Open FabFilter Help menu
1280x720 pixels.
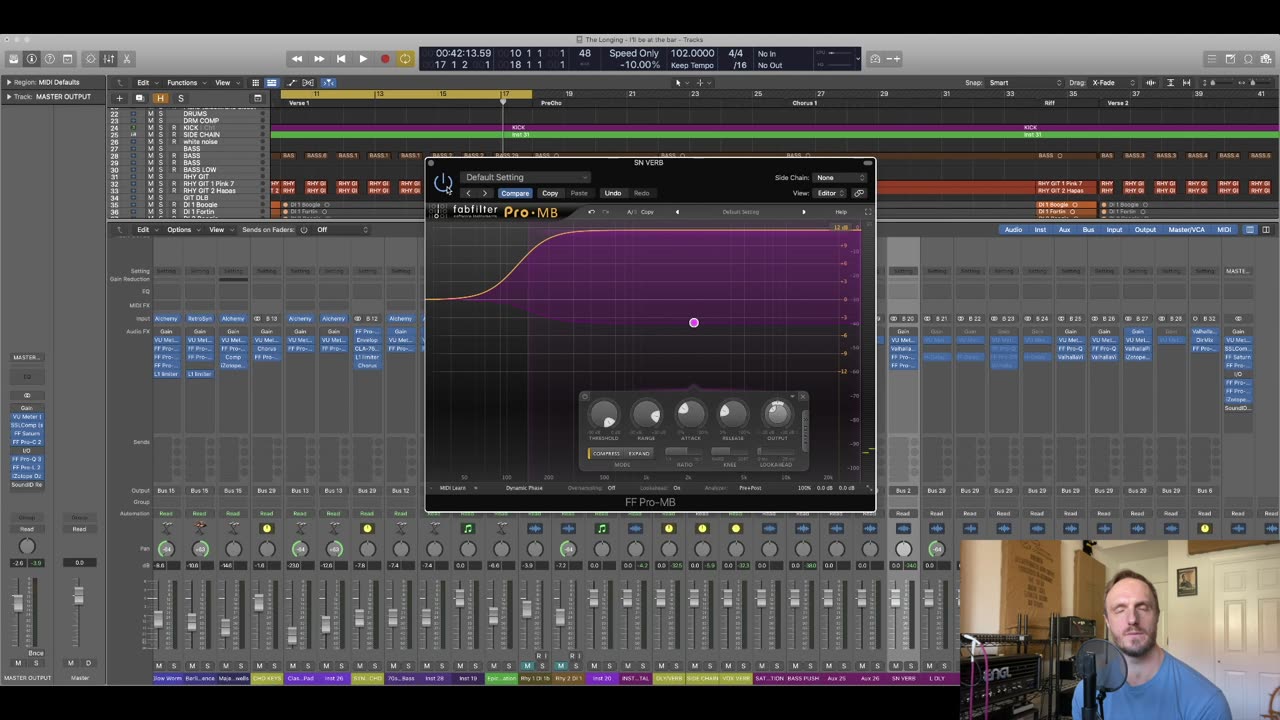click(841, 212)
